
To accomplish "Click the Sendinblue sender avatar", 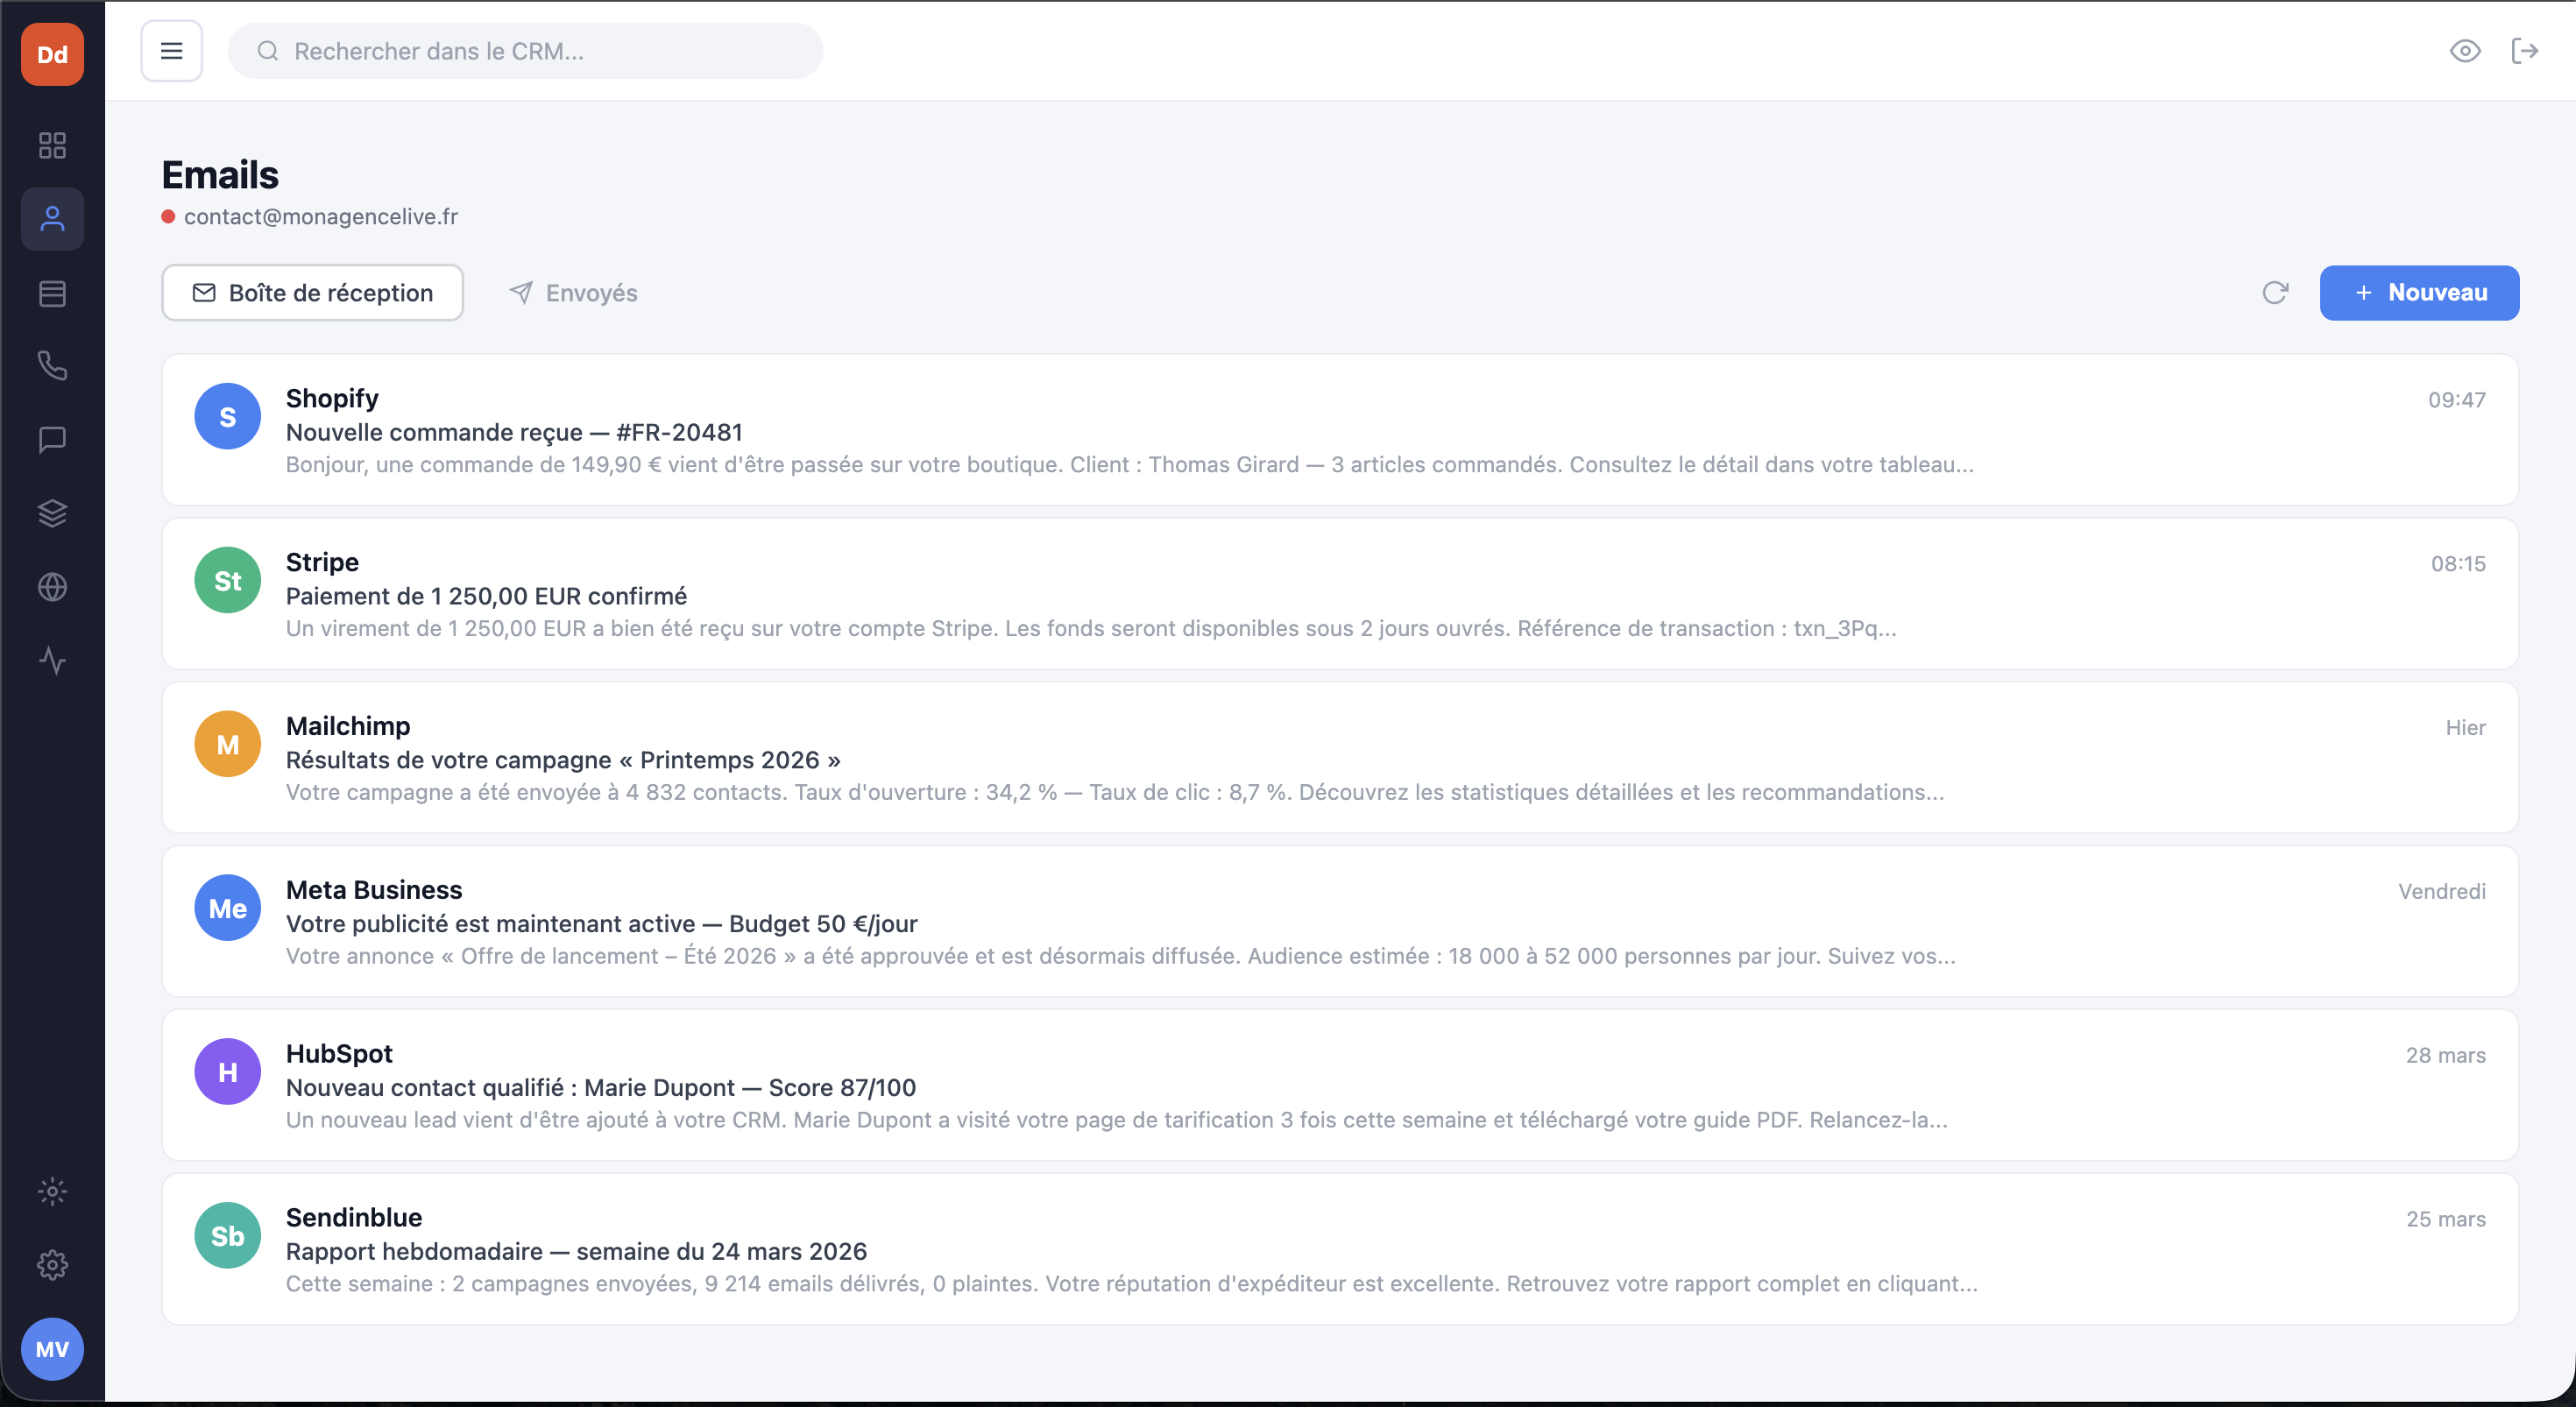I will 228,1236.
